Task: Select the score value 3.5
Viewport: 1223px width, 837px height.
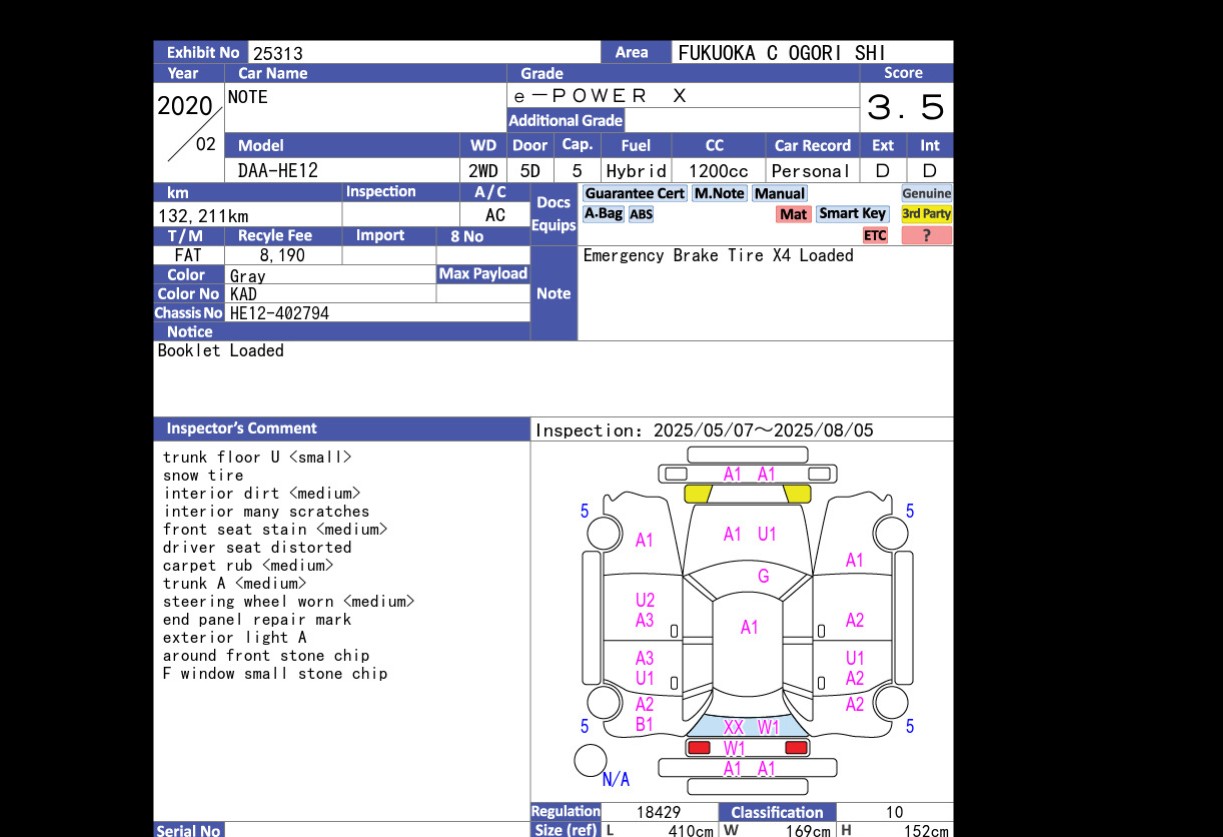Action: tap(905, 107)
